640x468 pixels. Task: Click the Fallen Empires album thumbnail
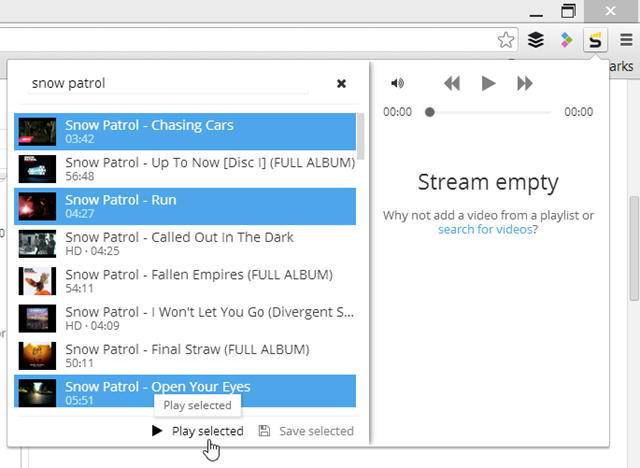point(37,281)
